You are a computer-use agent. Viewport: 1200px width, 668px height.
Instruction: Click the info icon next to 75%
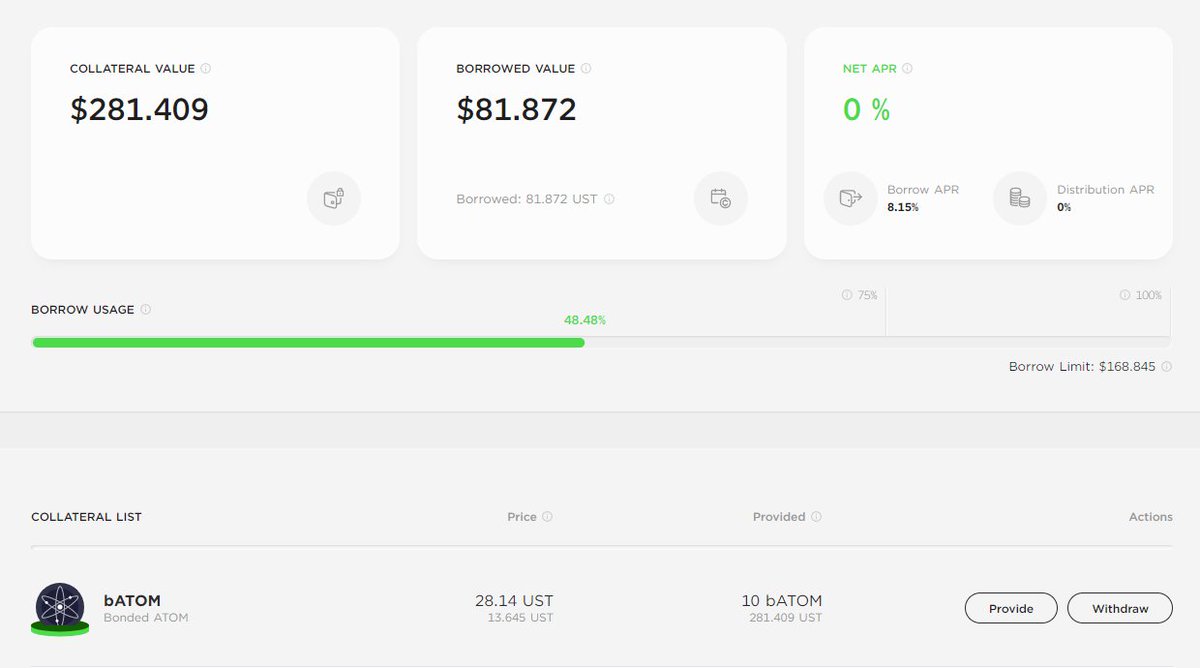pos(847,295)
